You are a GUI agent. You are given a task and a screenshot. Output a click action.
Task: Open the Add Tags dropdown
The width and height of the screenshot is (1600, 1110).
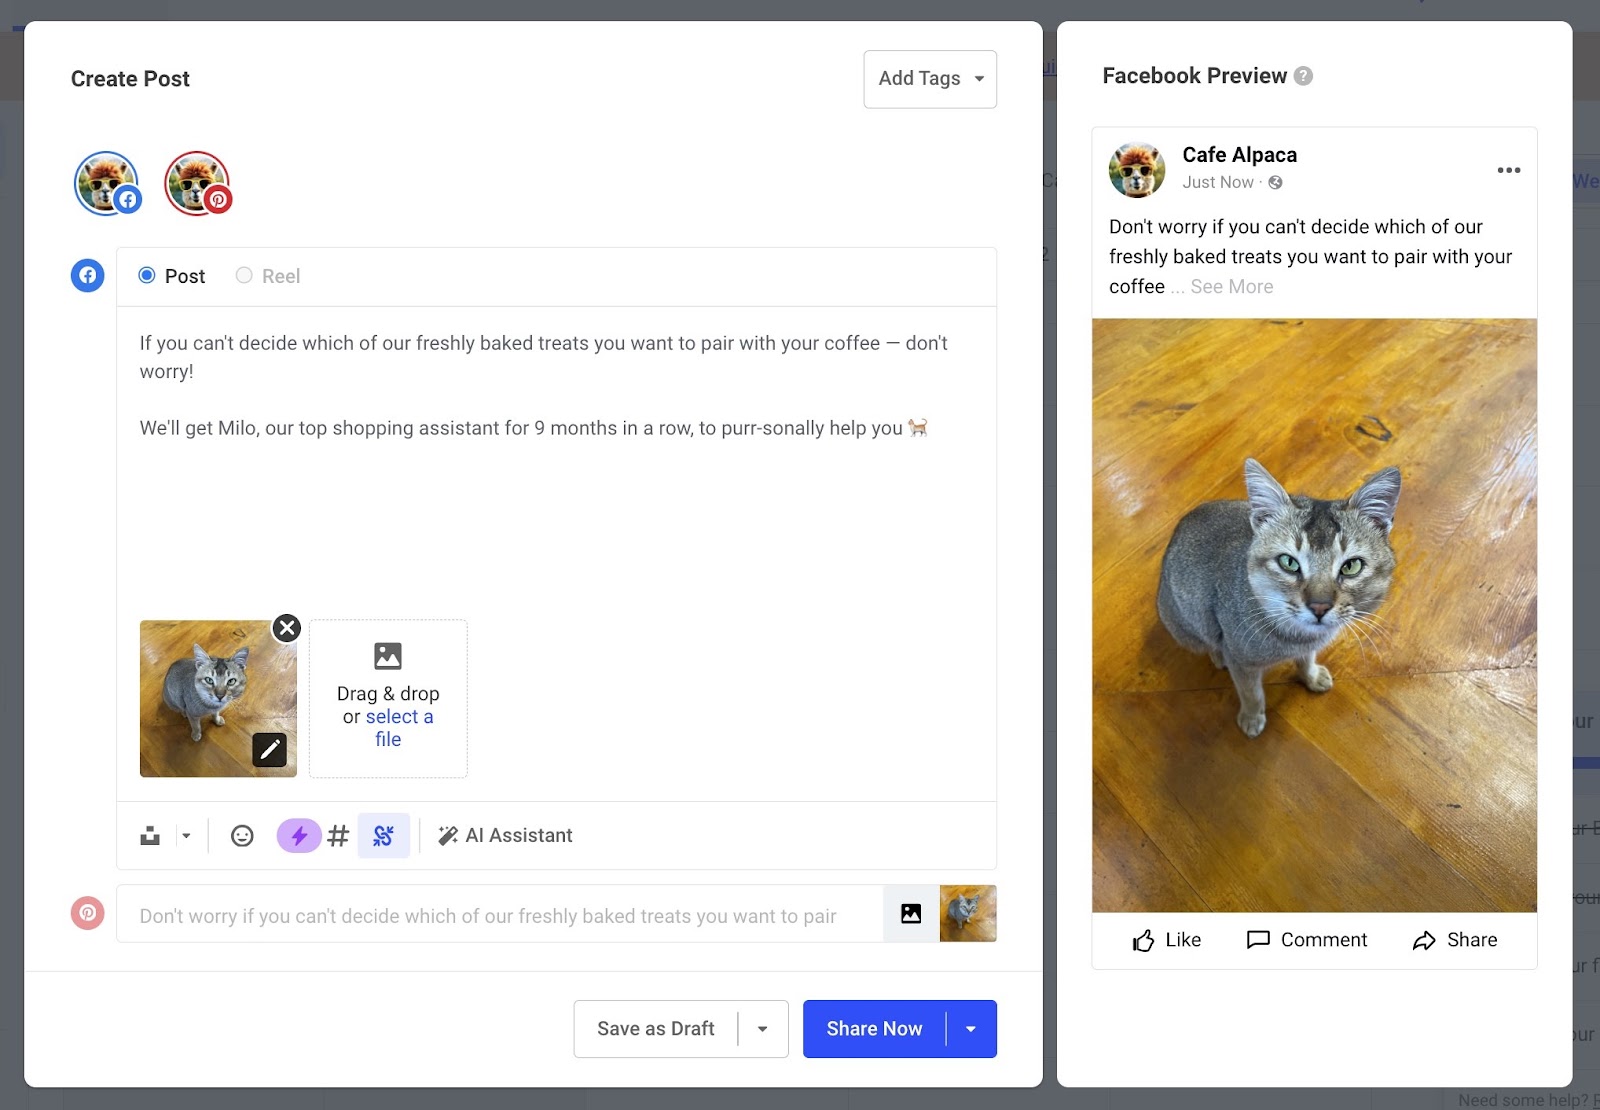point(929,78)
